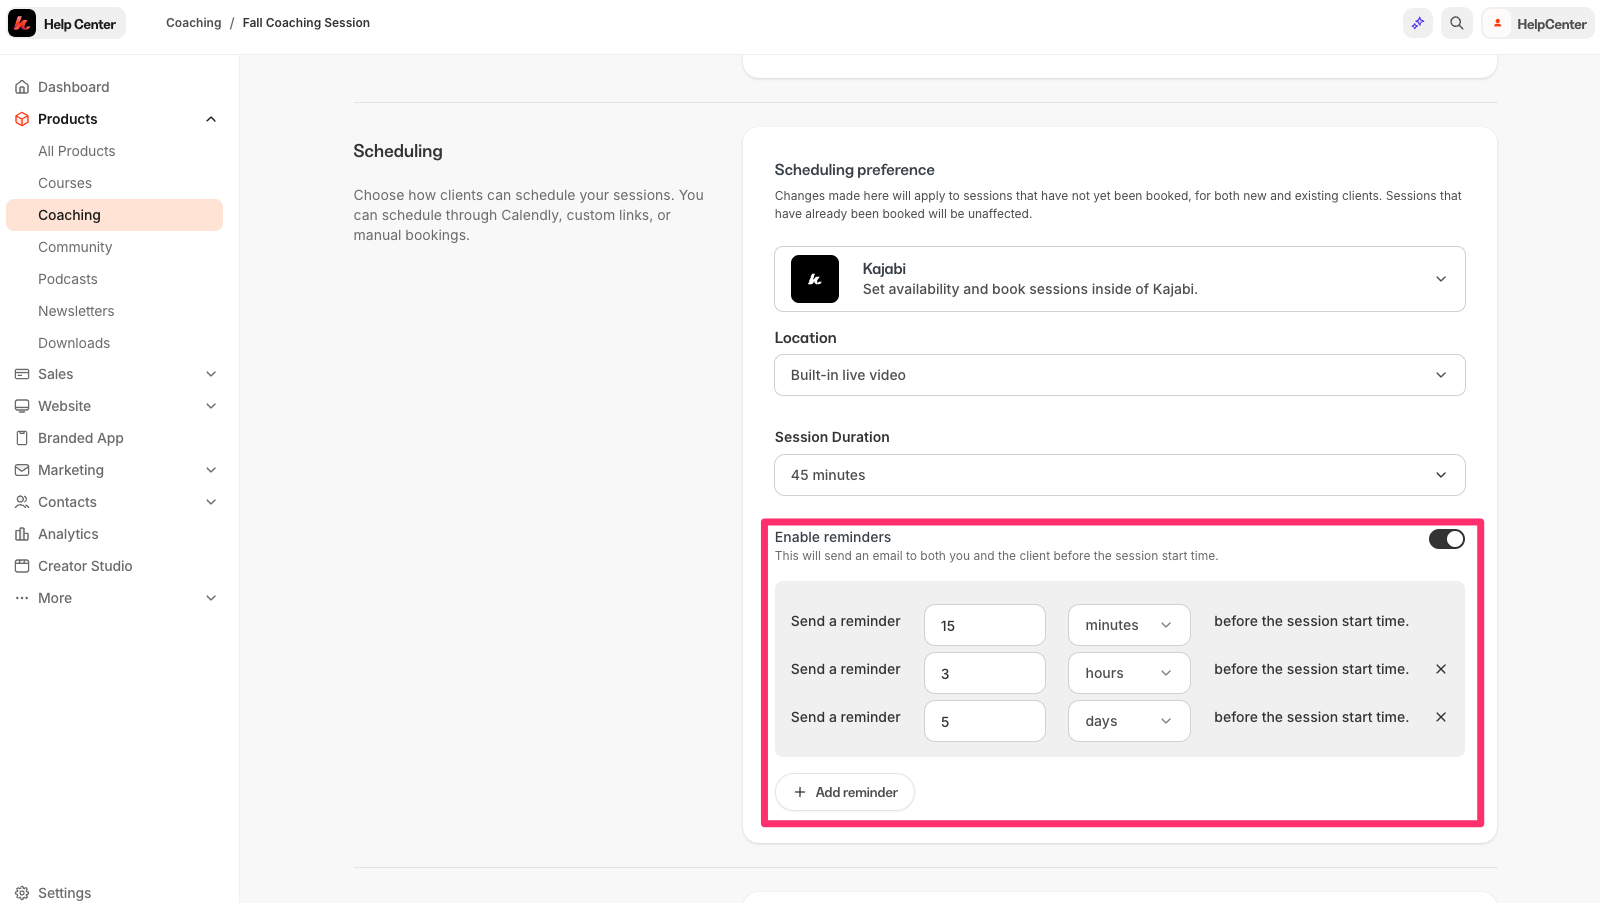The image size is (1600, 903).
Task: Remove the 3 hours reminder
Action: pyautogui.click(x=1441, y=669)
